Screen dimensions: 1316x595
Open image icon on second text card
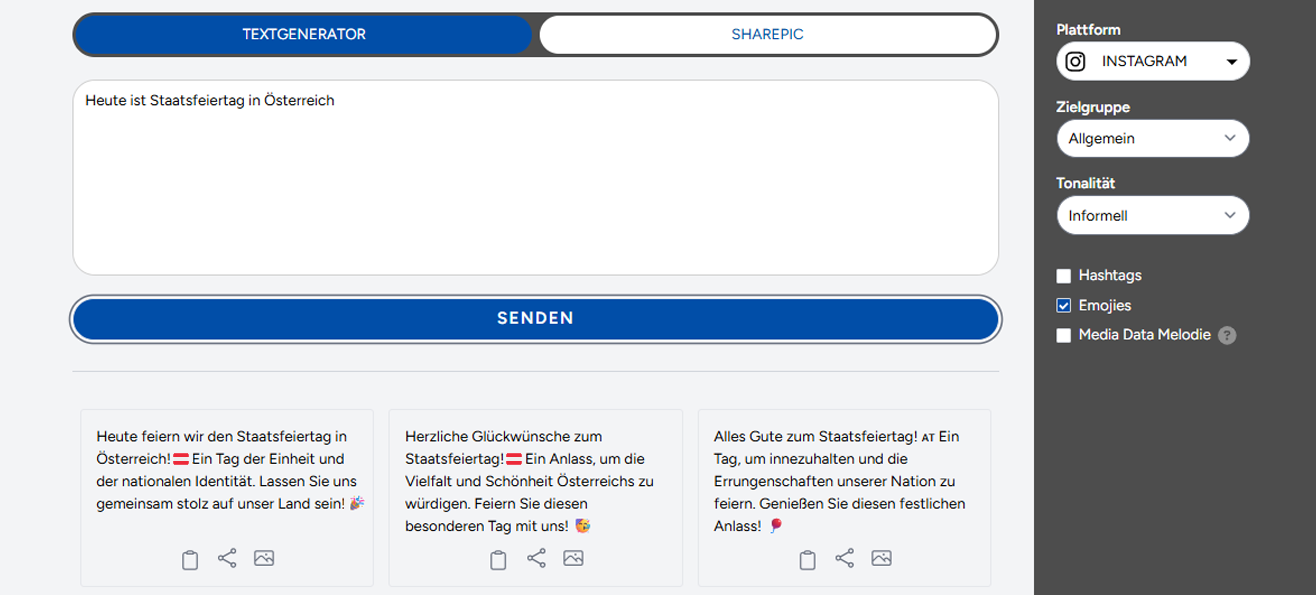coord(573,558)
